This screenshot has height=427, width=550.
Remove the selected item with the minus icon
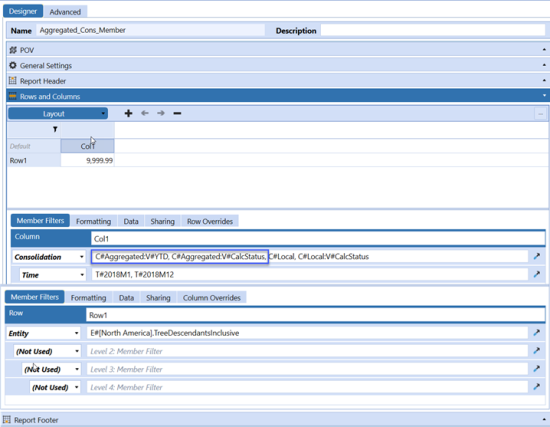[x=177, y=113]
